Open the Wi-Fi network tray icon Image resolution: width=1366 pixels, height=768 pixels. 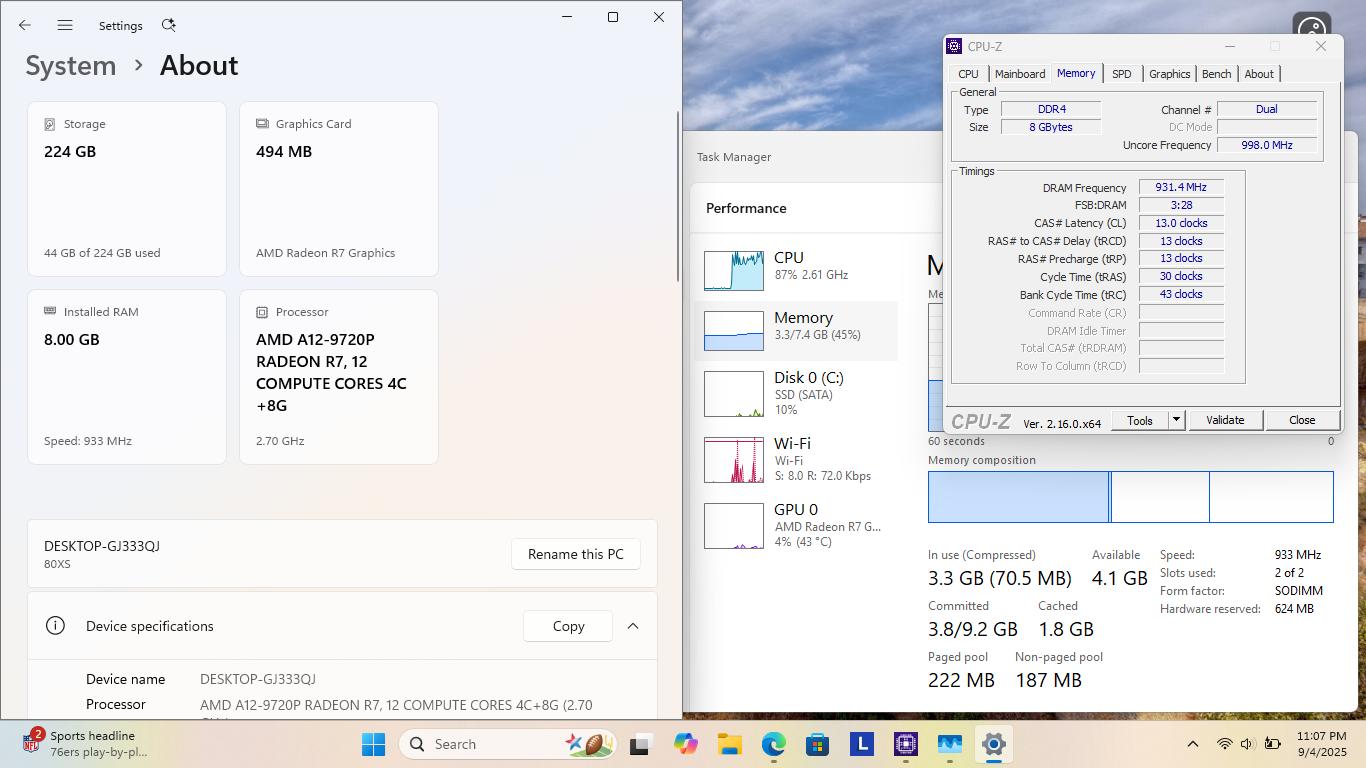[x=1224, y=744]
